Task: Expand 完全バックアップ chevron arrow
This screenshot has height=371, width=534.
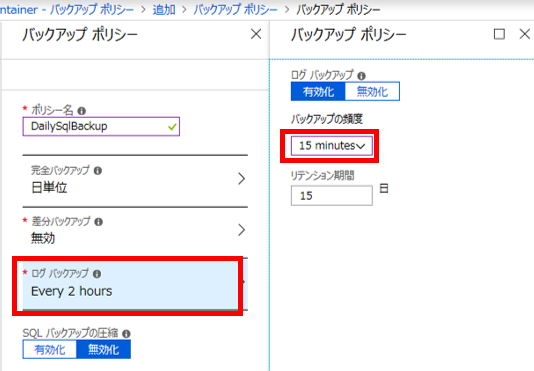Action: coord(241,179)
